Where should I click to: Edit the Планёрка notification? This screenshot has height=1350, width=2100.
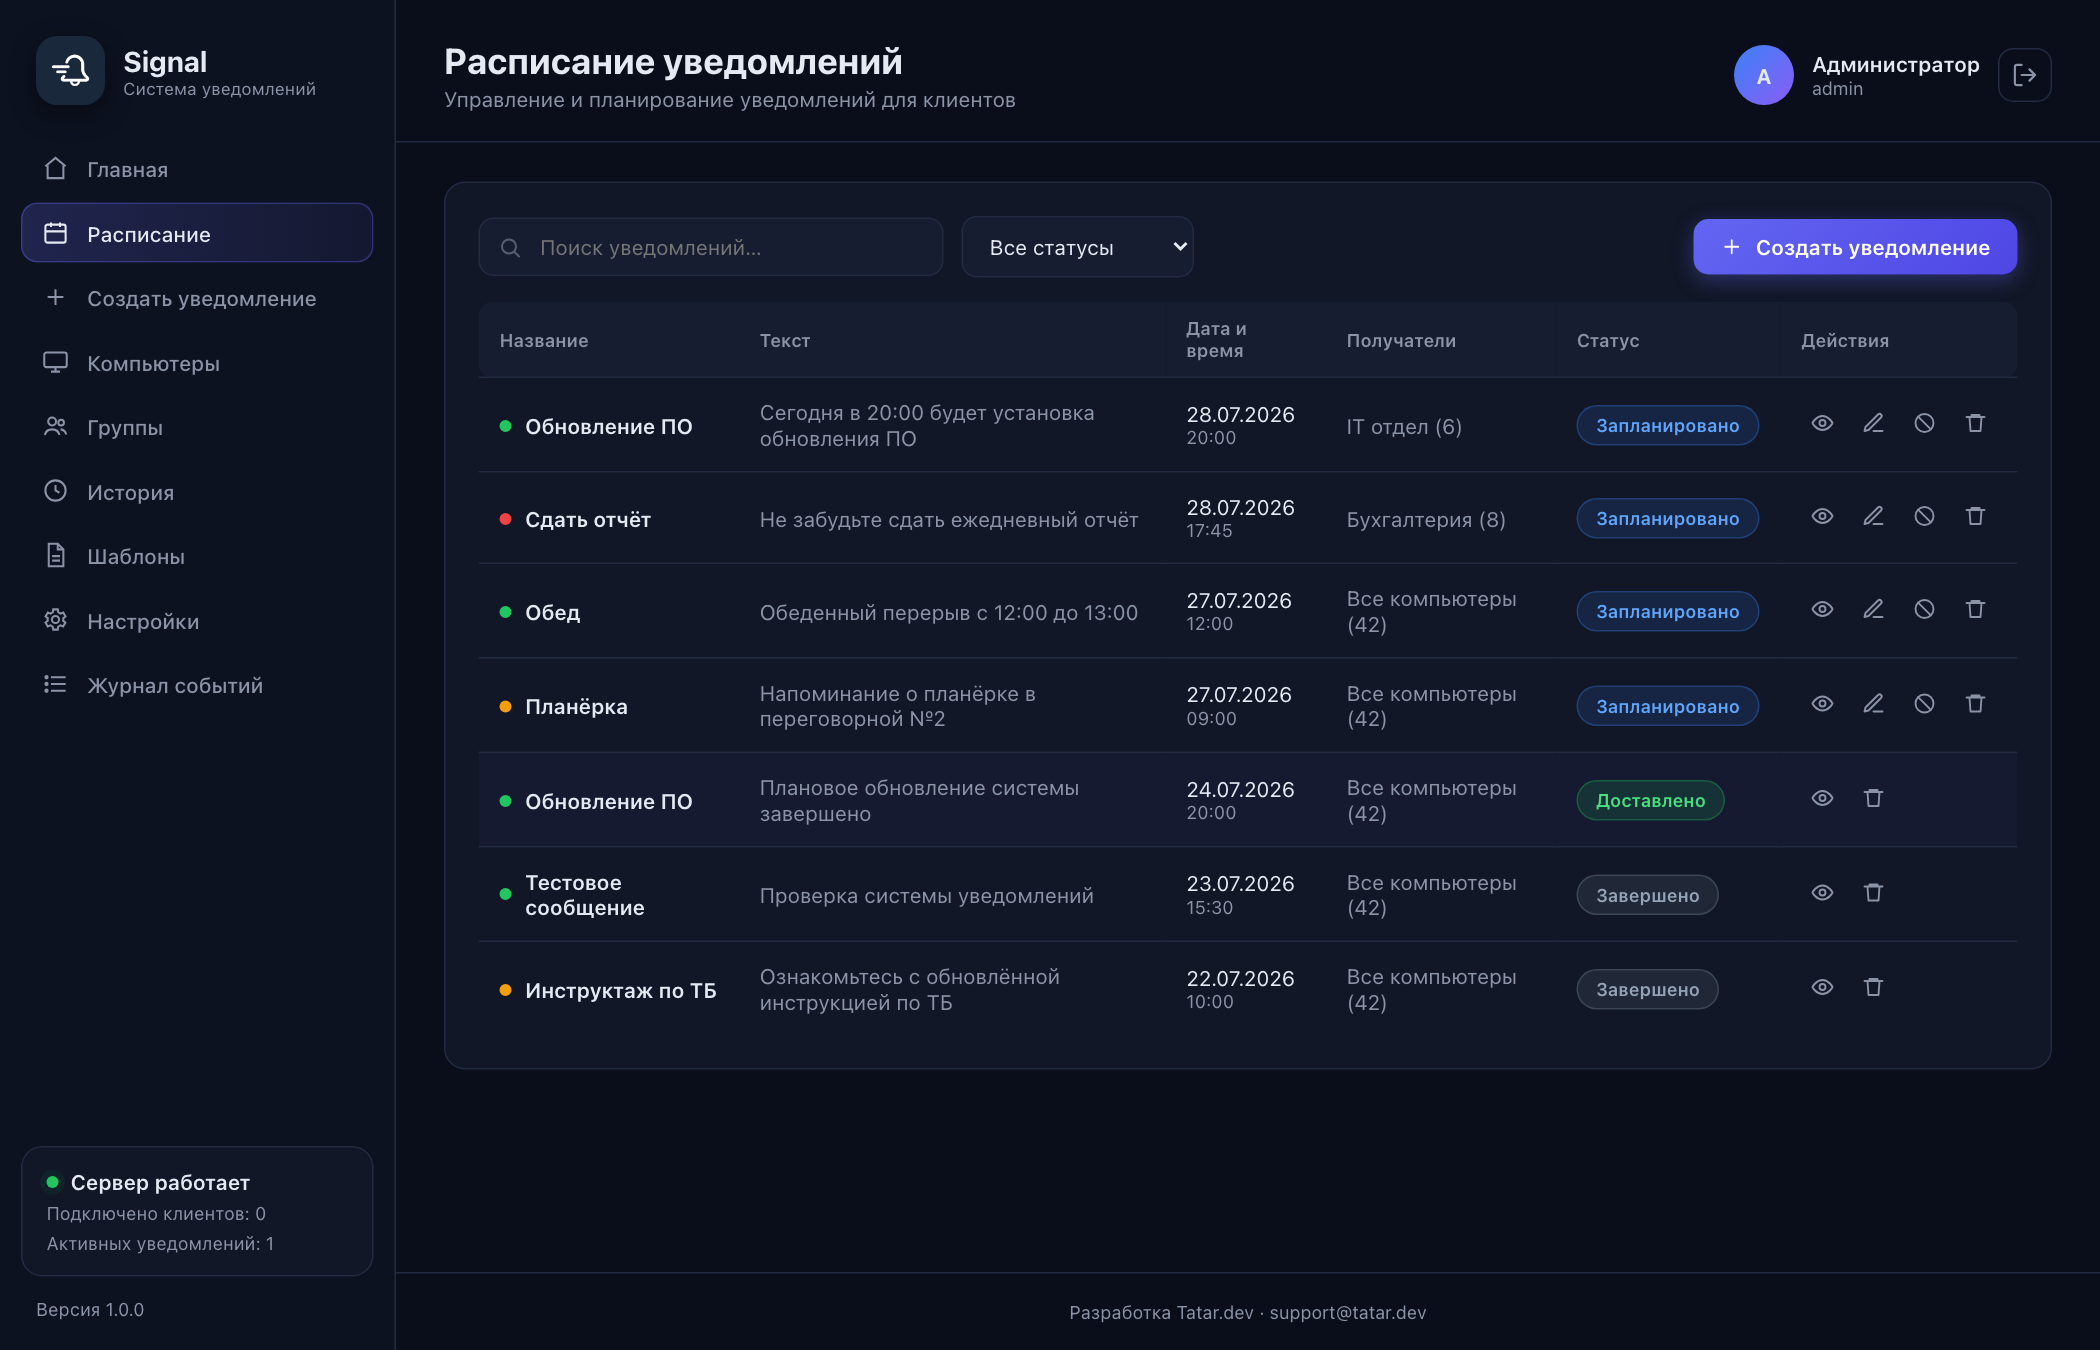(x=1873, y=704)
